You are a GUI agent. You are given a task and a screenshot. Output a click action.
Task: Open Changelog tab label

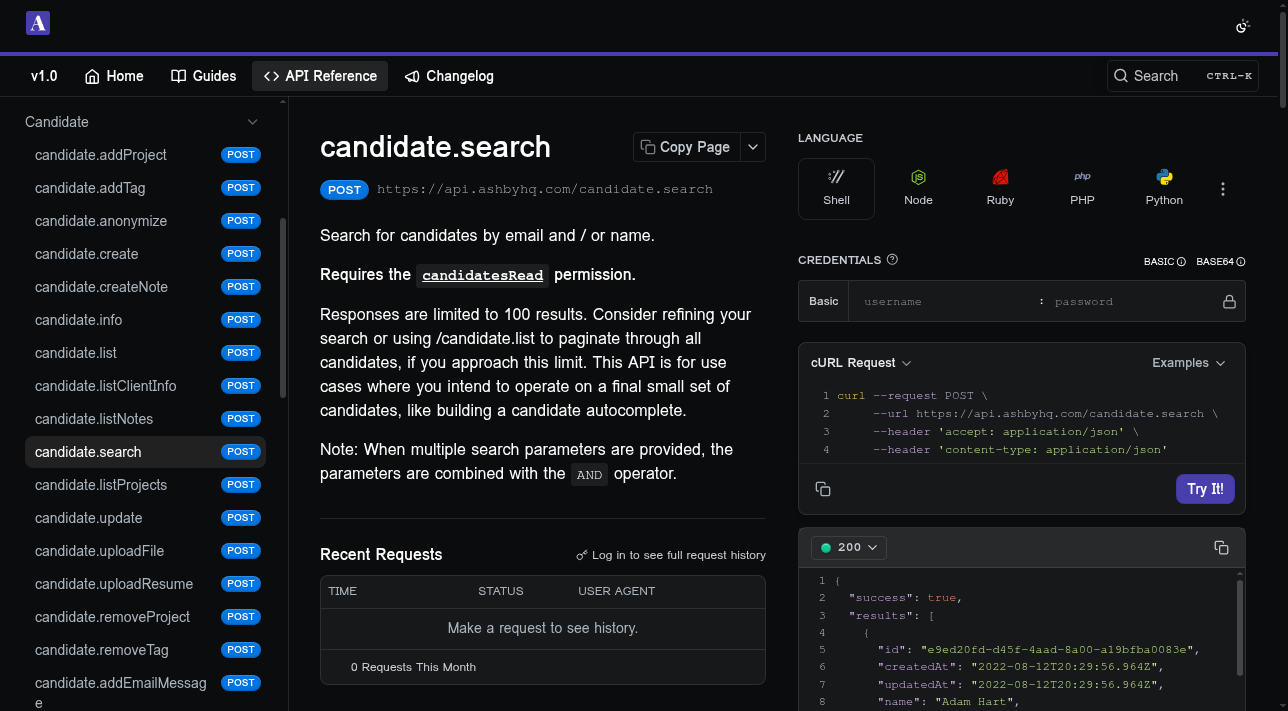[460, 76]
